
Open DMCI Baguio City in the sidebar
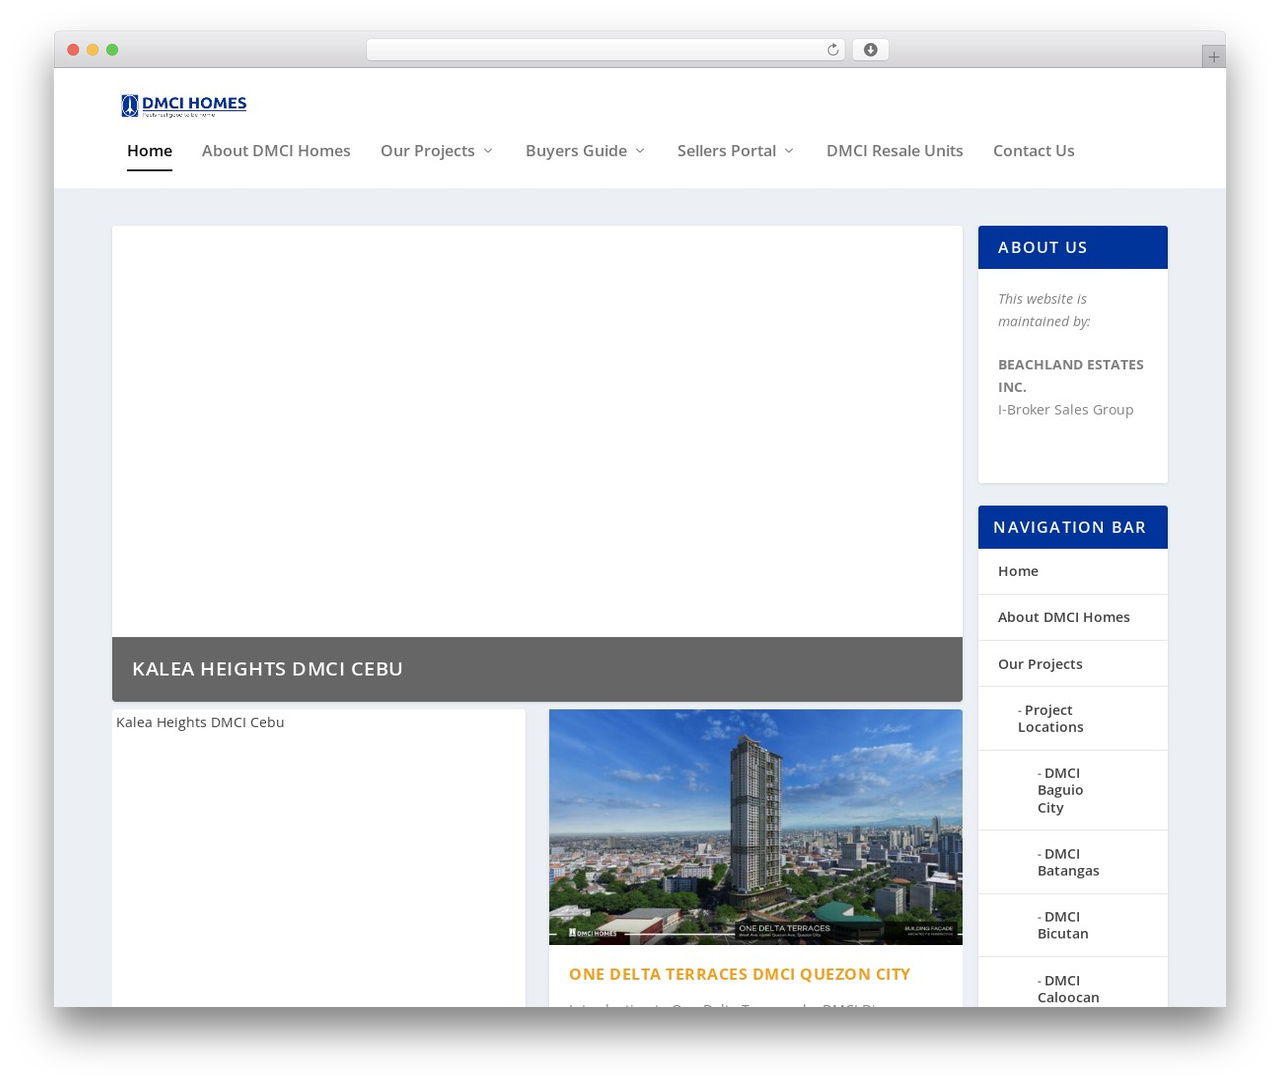coord(1060,790)
